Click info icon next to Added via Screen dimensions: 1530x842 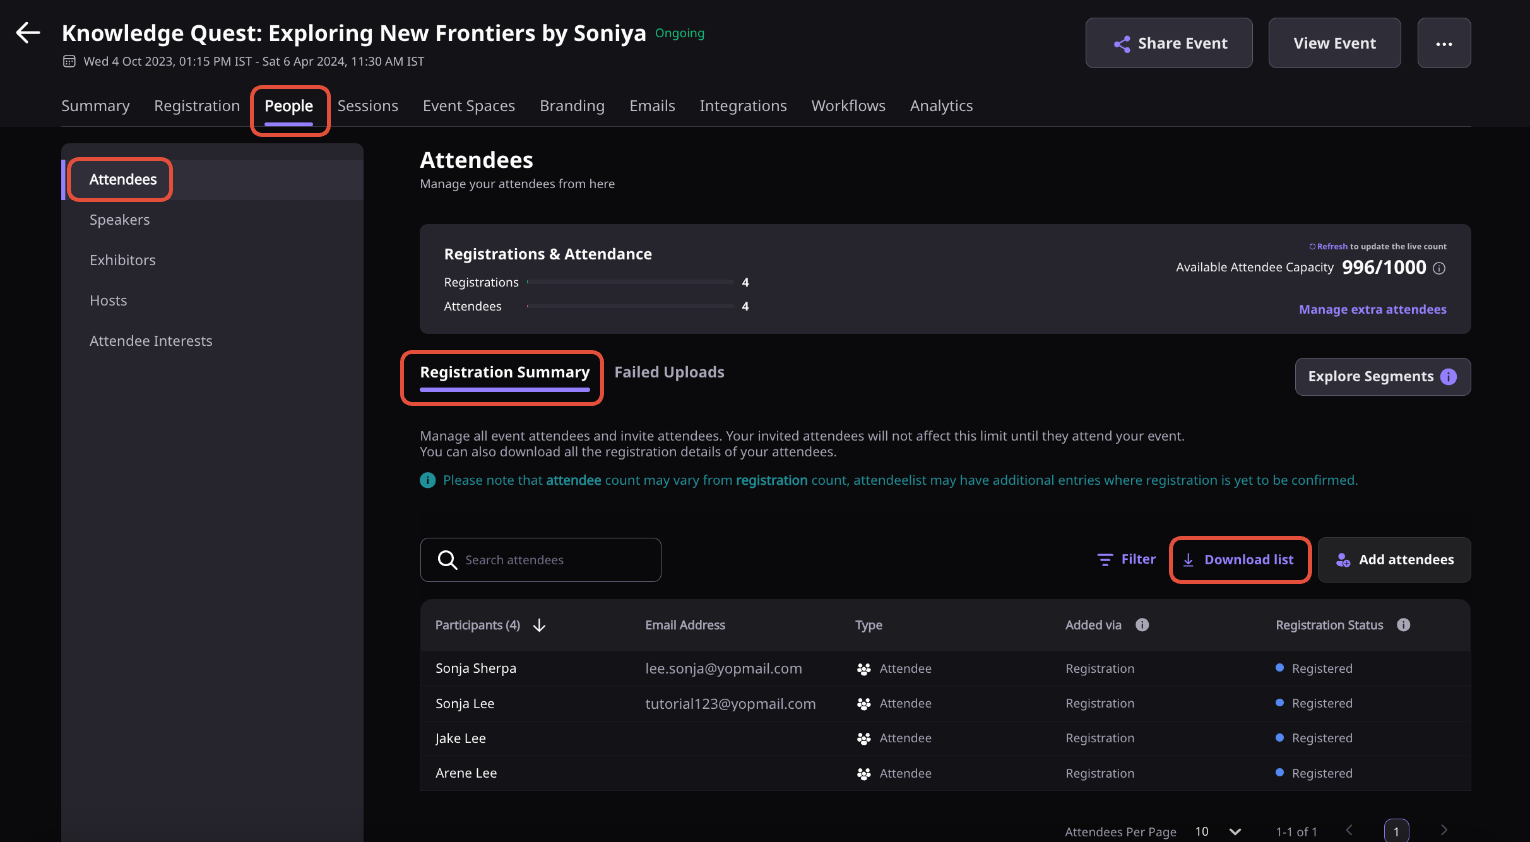(1142, 625)
